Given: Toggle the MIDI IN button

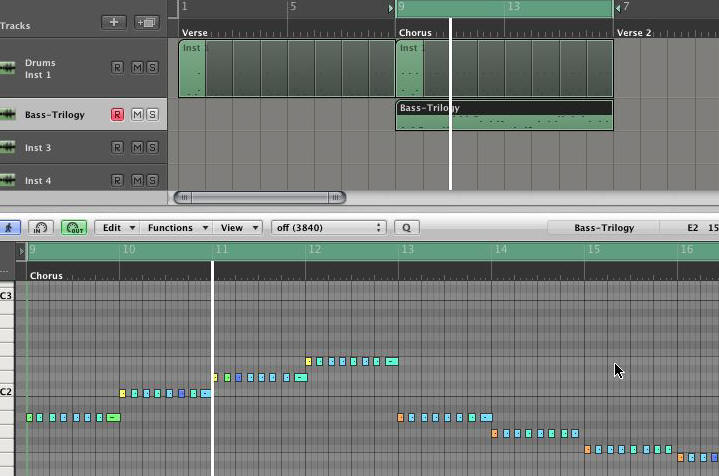Looking at the screenshot, I should (x=40, y=227).
